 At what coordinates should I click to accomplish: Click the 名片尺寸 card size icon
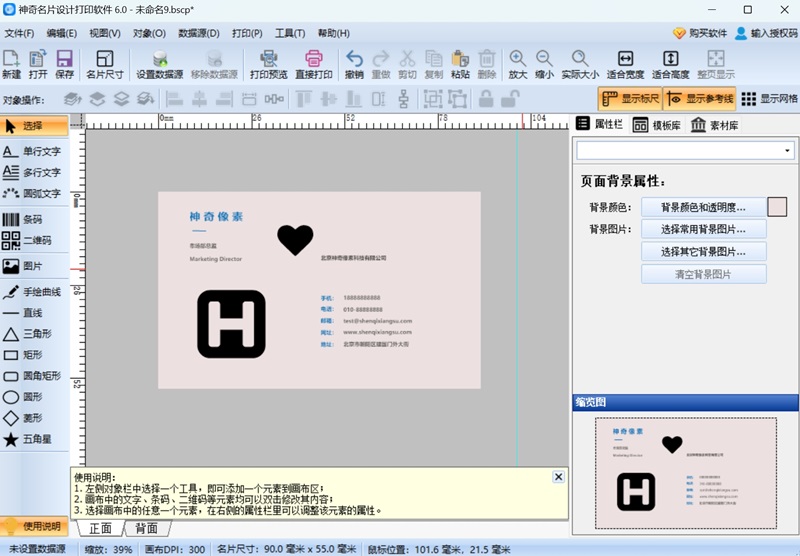pyautogui.click(x=104, y=64)
